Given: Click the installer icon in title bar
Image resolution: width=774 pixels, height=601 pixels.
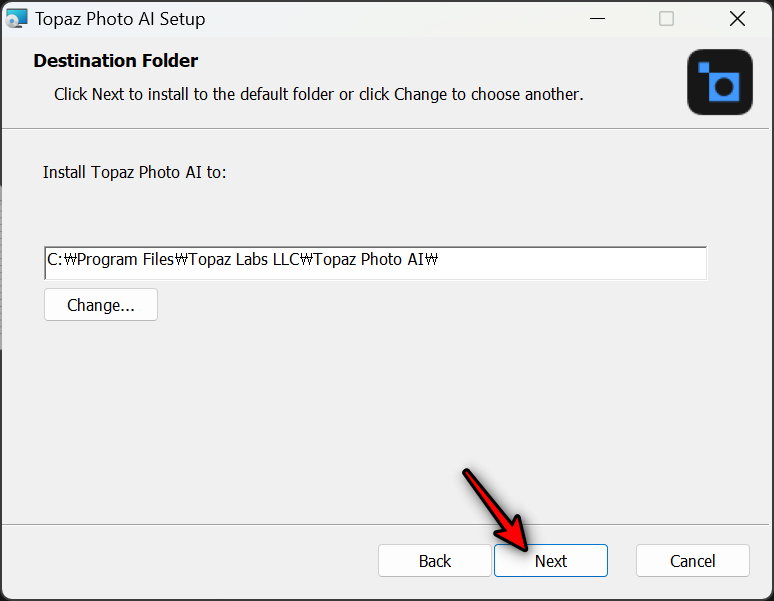Looking at the screenshot, I should [x=16, y=19].
